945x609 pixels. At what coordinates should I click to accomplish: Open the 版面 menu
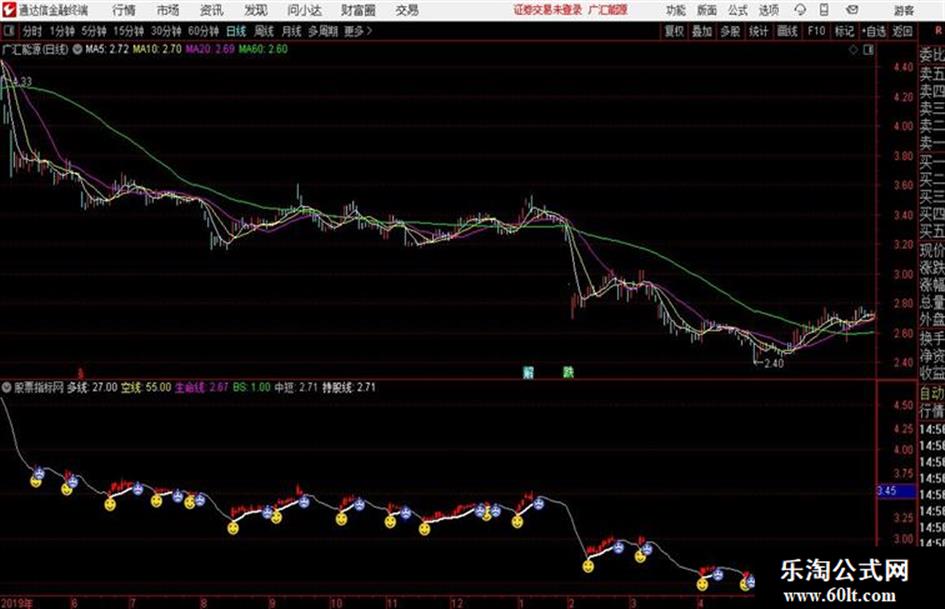point(706,10)
